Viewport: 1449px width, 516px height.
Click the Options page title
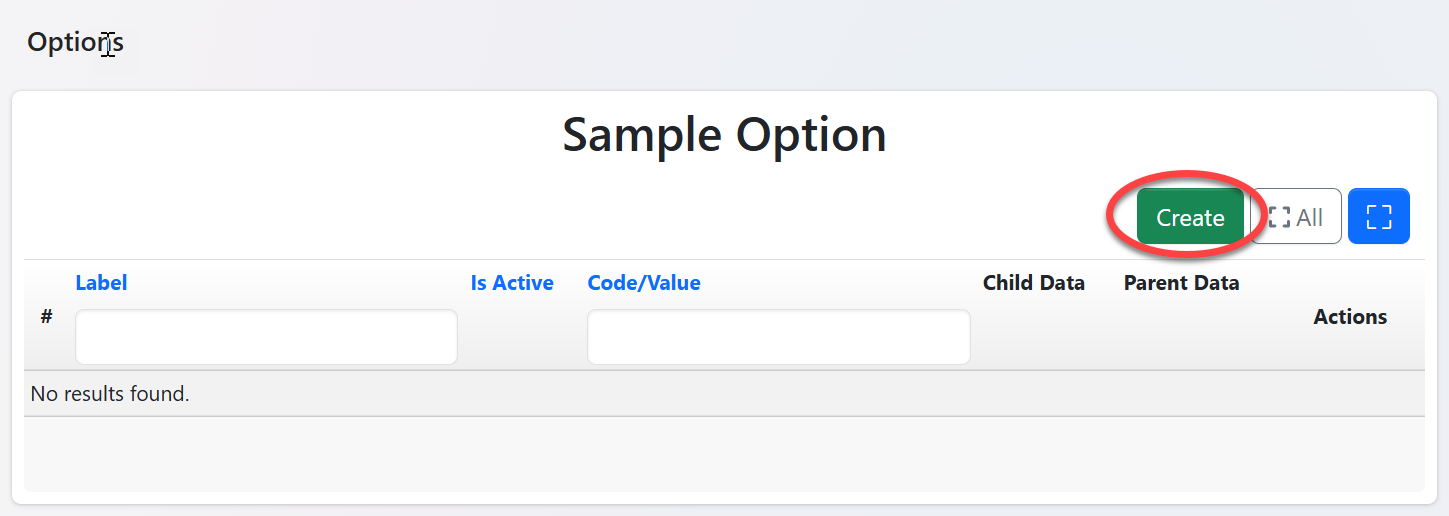coord(75,42)
